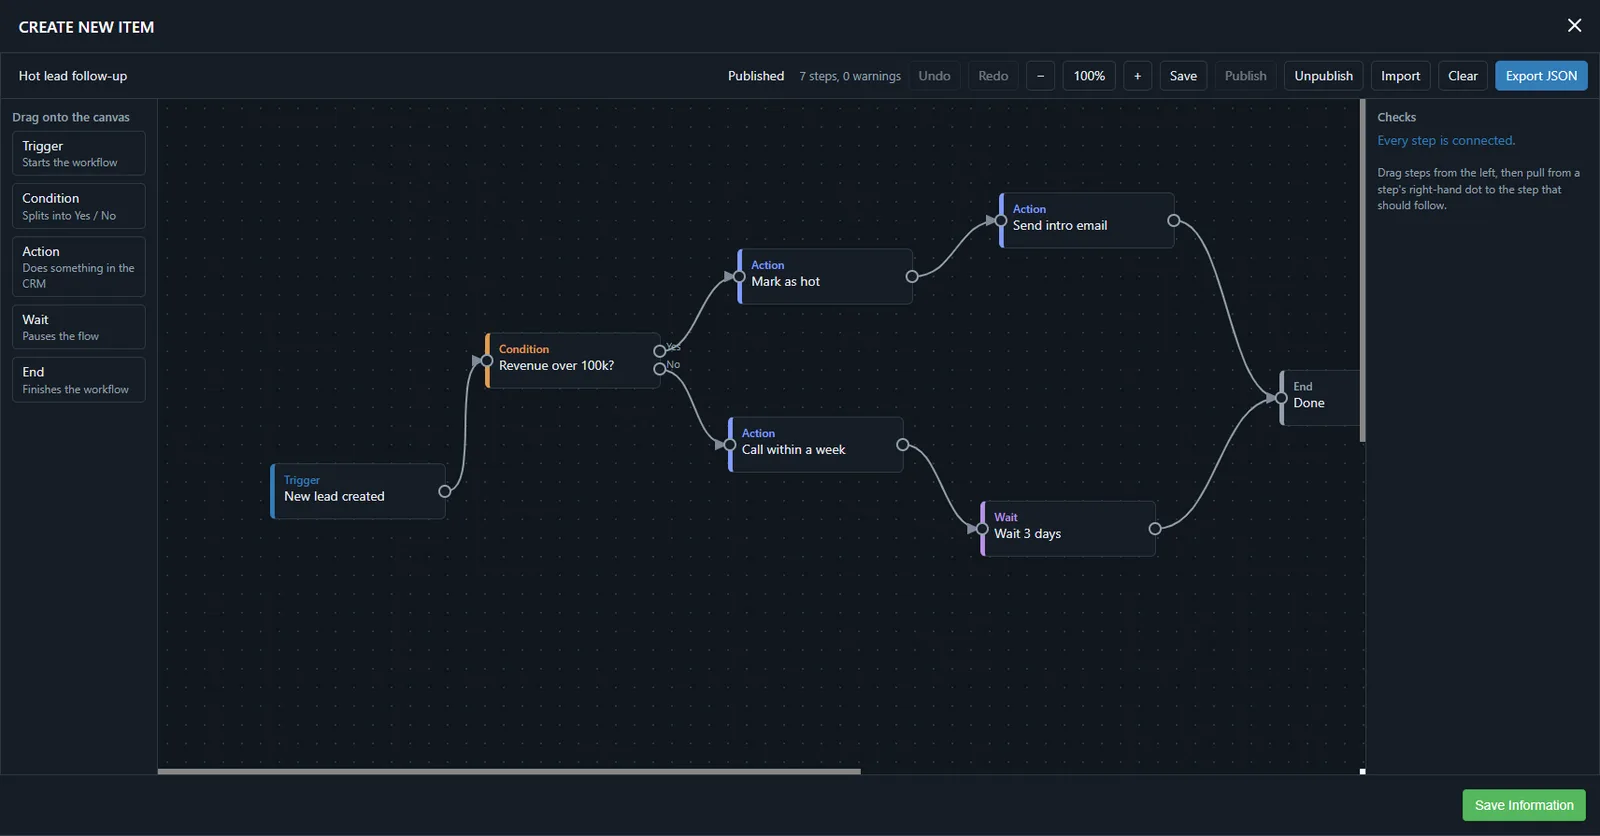Export the workflow as JSON
The width and height of the screenshot is (1600, 836).
[x=1541, y=76]
